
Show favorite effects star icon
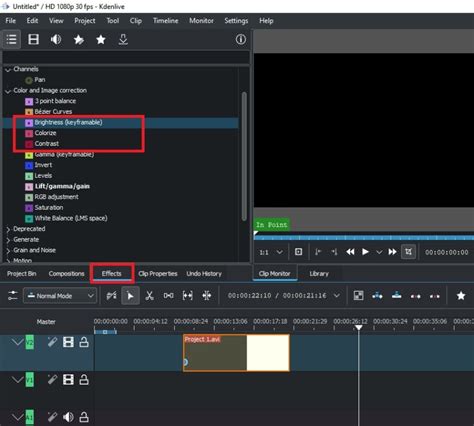coord(101,40)
